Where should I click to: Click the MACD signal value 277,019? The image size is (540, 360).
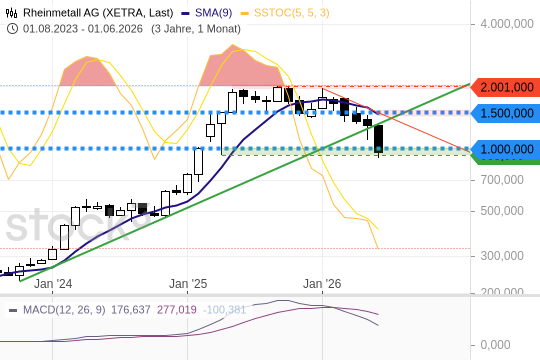point(177,310)
